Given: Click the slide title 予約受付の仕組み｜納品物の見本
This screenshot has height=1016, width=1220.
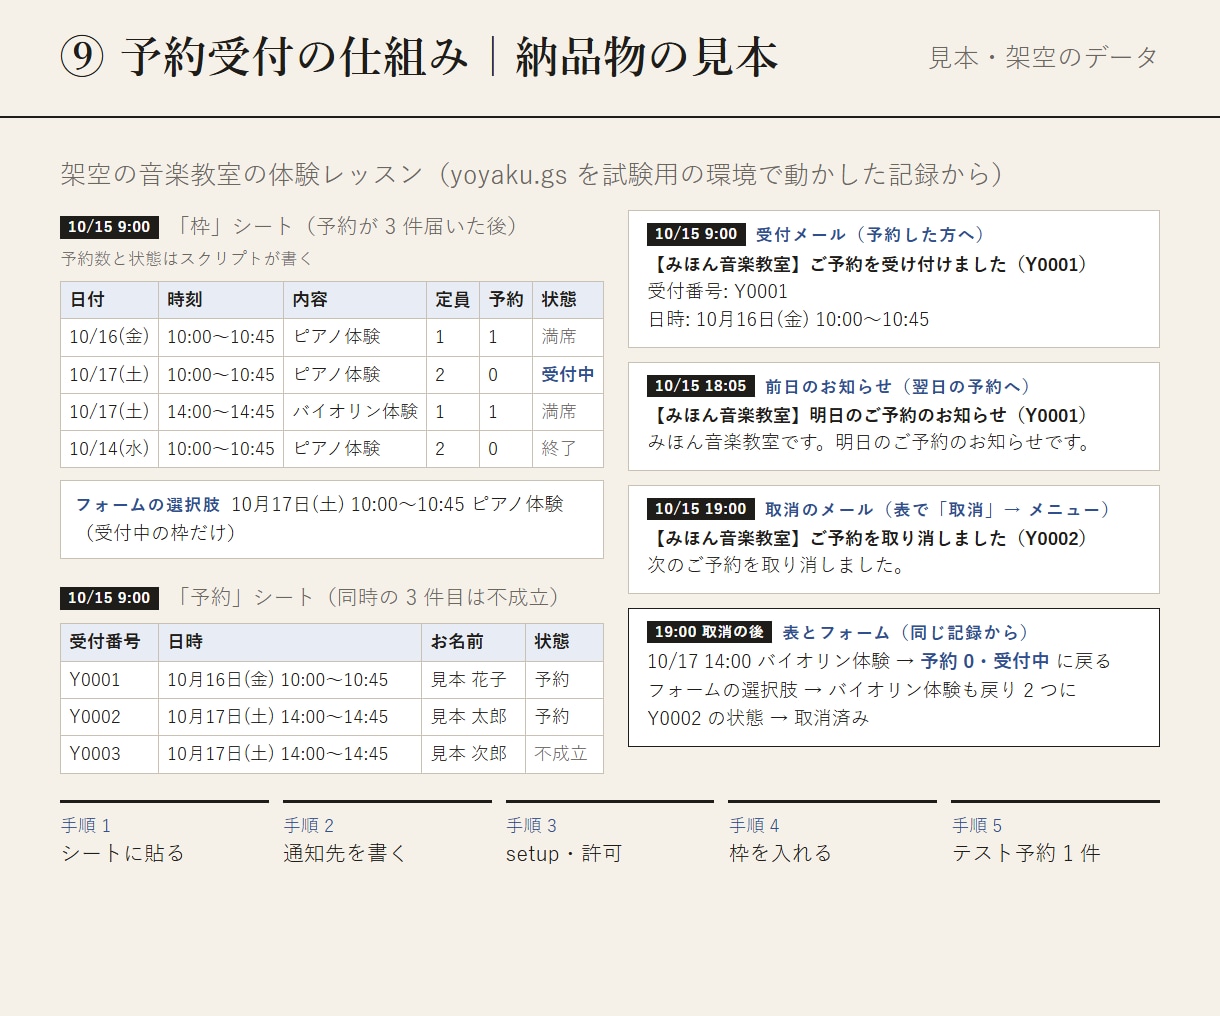Looking at the screenshot, I should (x=419, y=57).
